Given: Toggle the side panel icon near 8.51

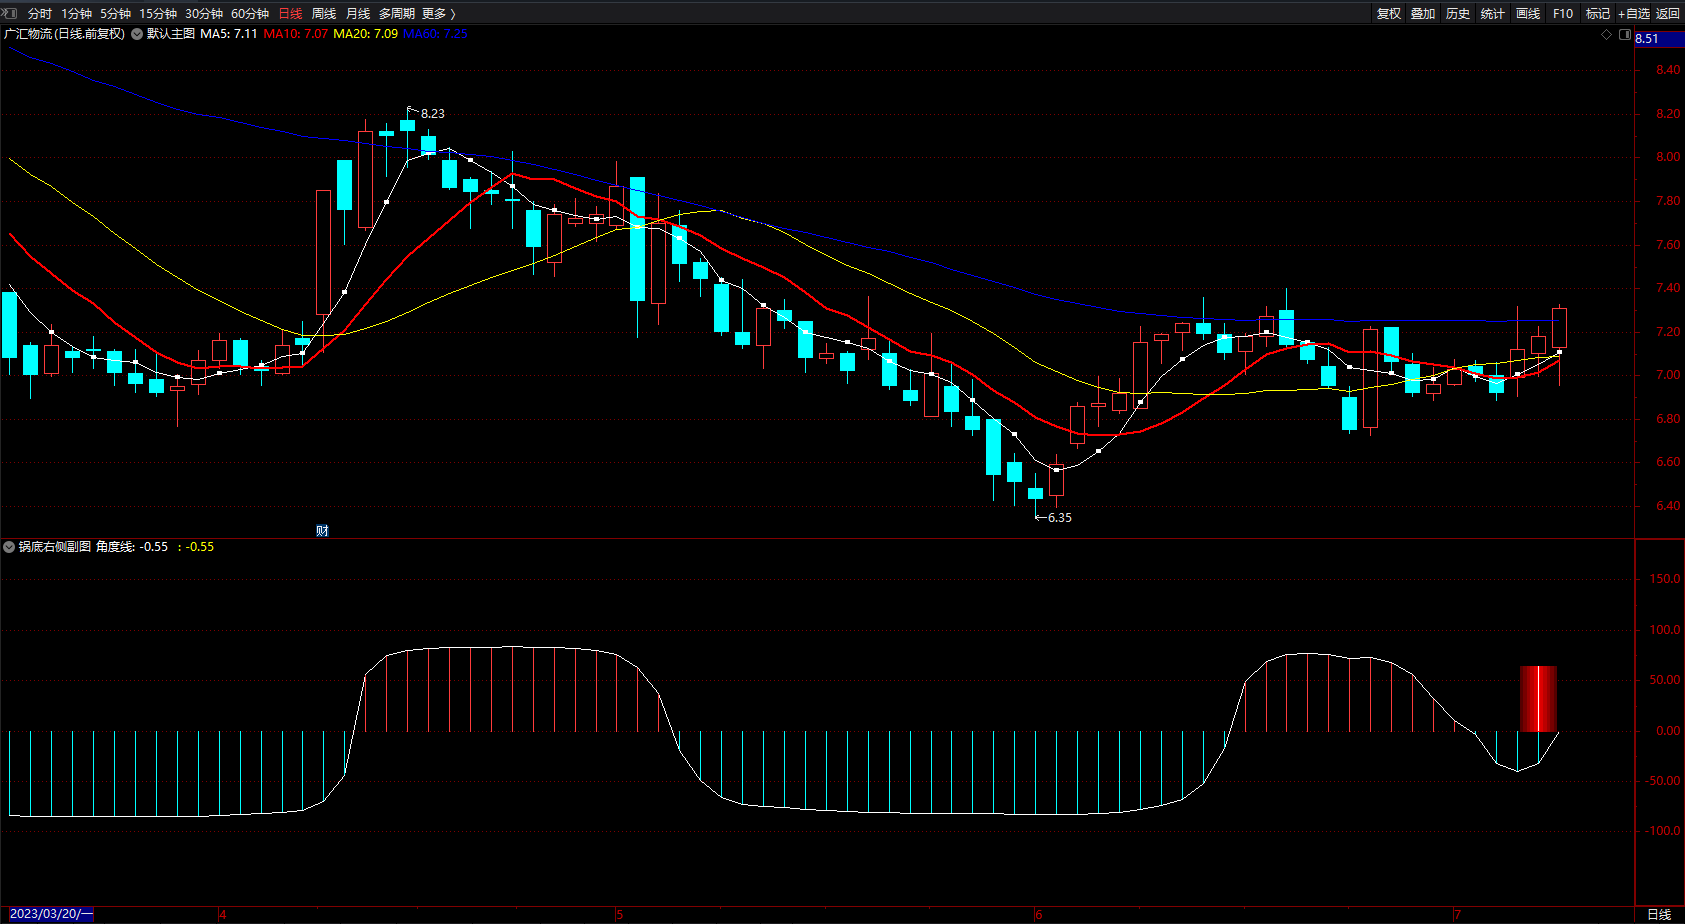Looking at the screenshot, I should 1625,34.
